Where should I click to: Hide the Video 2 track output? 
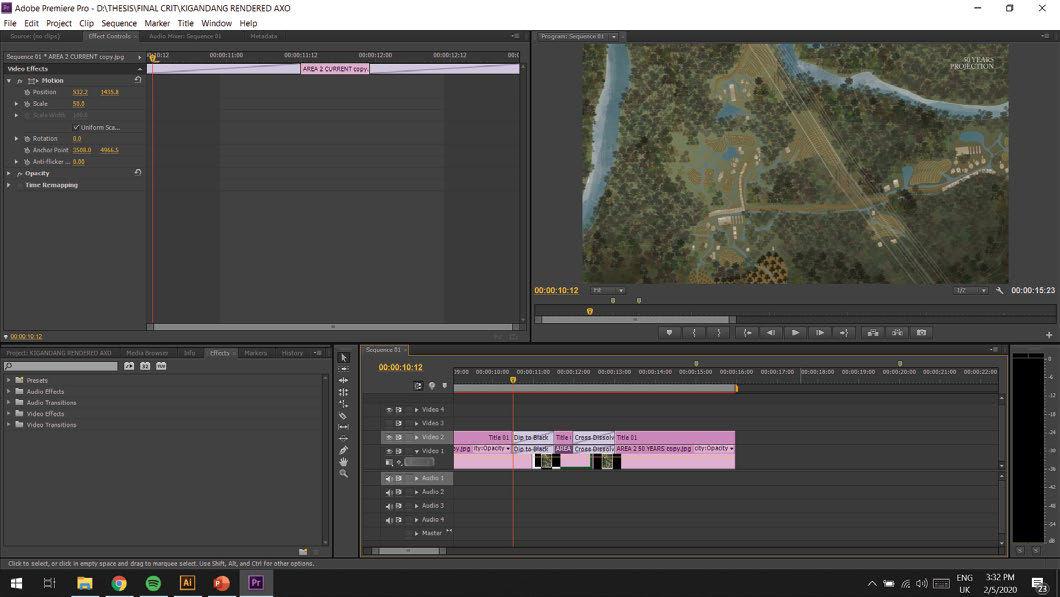(389, 438)
